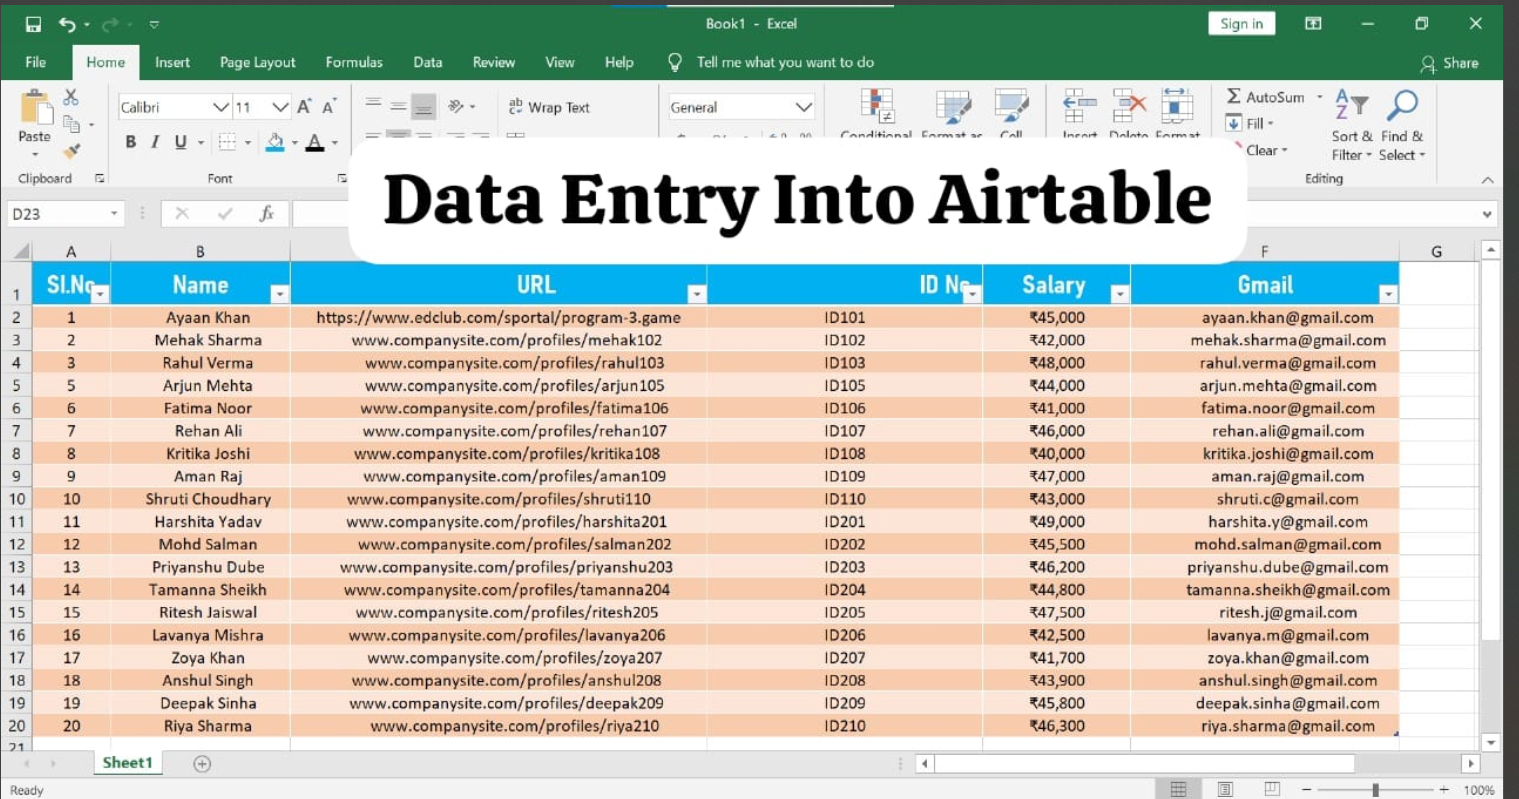Open ribbon display options icon

pyautogui.click(x=1313, y=24)
